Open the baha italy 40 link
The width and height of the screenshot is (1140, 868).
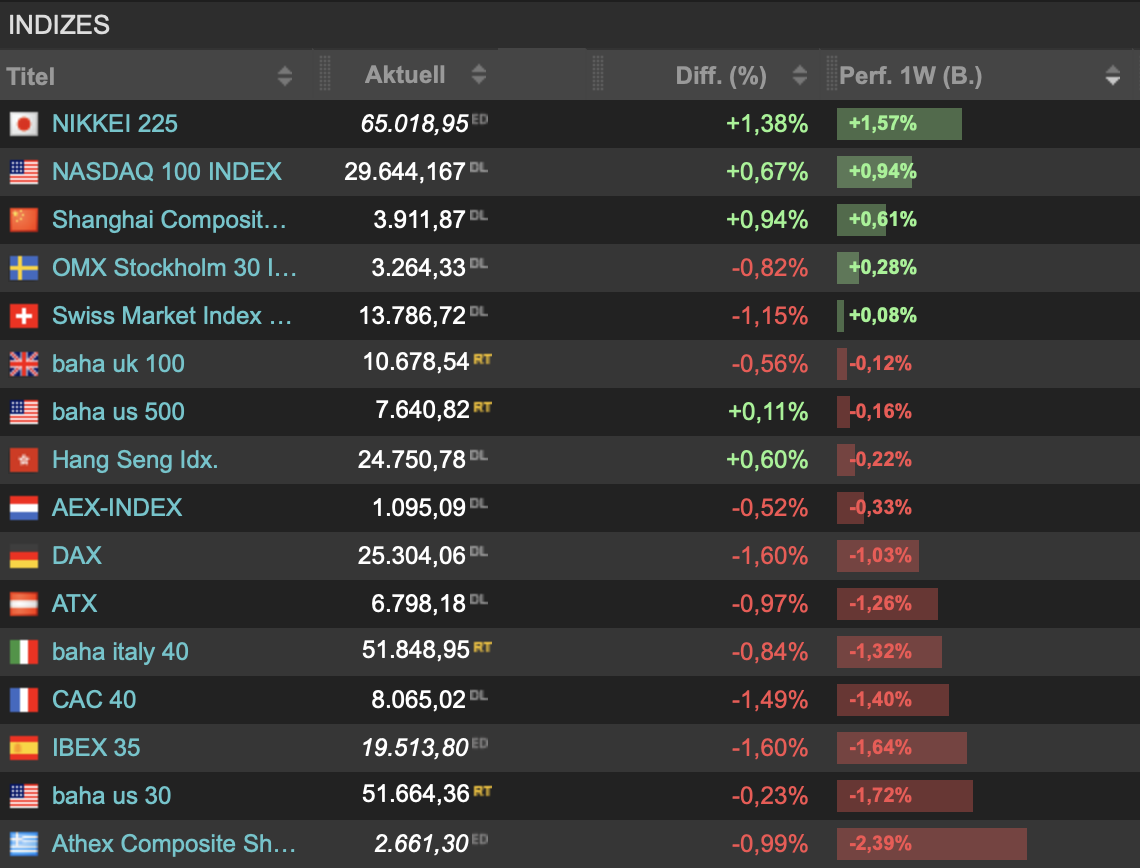tap(121, 651)
